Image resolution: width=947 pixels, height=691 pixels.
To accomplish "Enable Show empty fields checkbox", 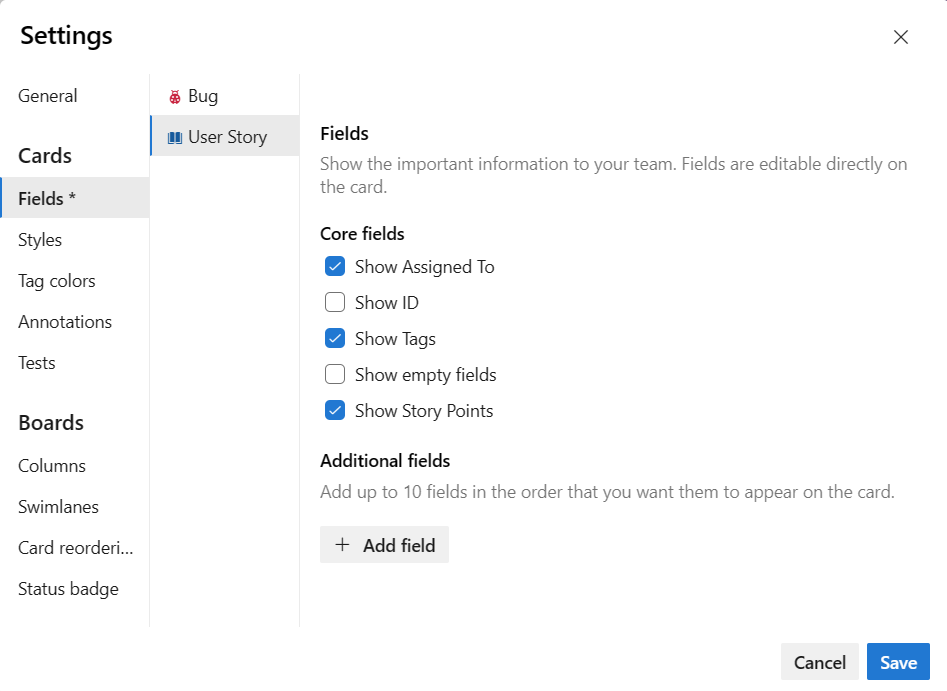I will click(x=335, y=375).
